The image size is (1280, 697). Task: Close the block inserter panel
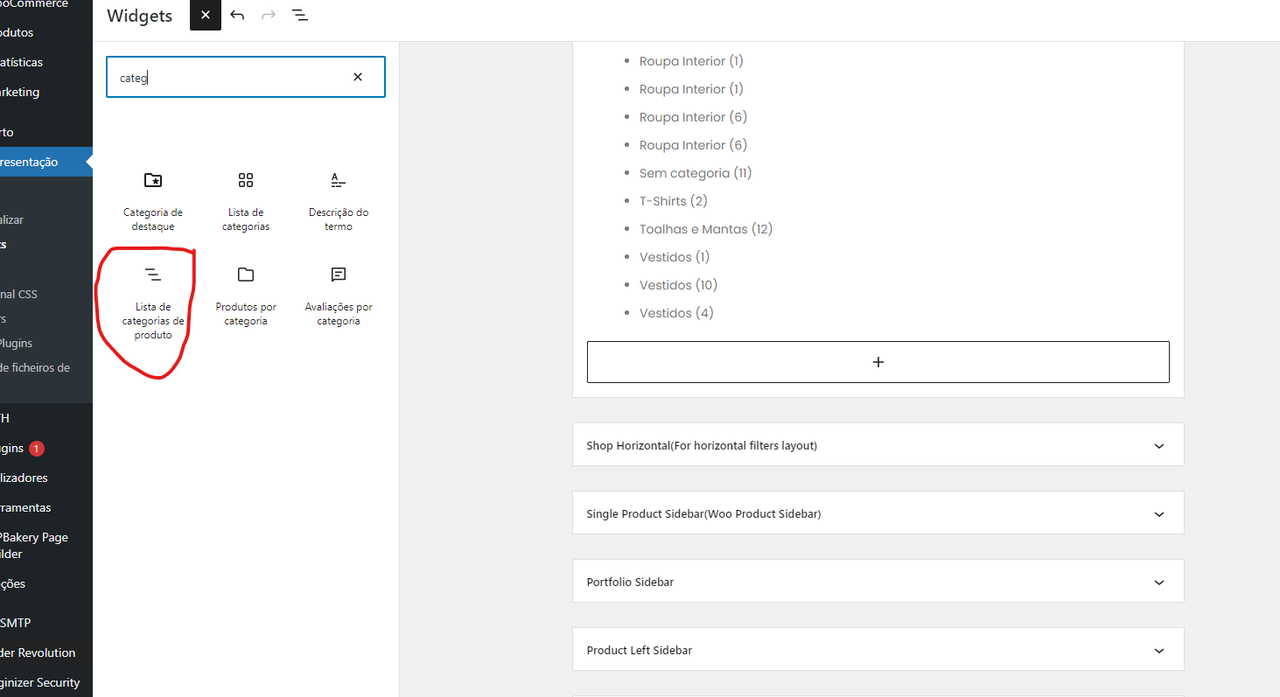pos(205,16)
